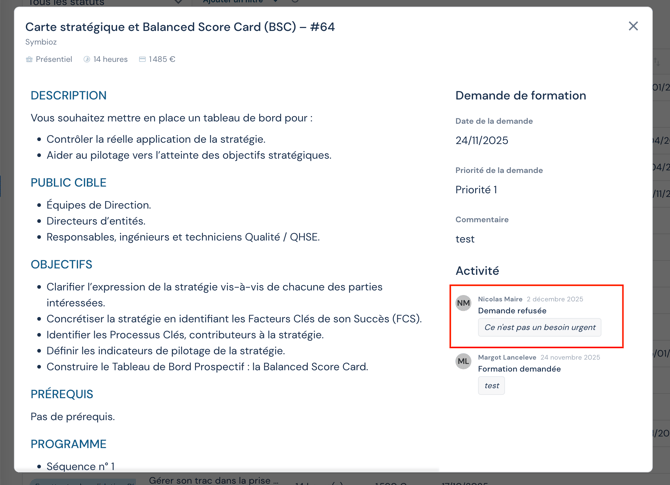Click the OBJECTIFS section heading
This screenshot has width=670, height=485.
coord(61,265)
